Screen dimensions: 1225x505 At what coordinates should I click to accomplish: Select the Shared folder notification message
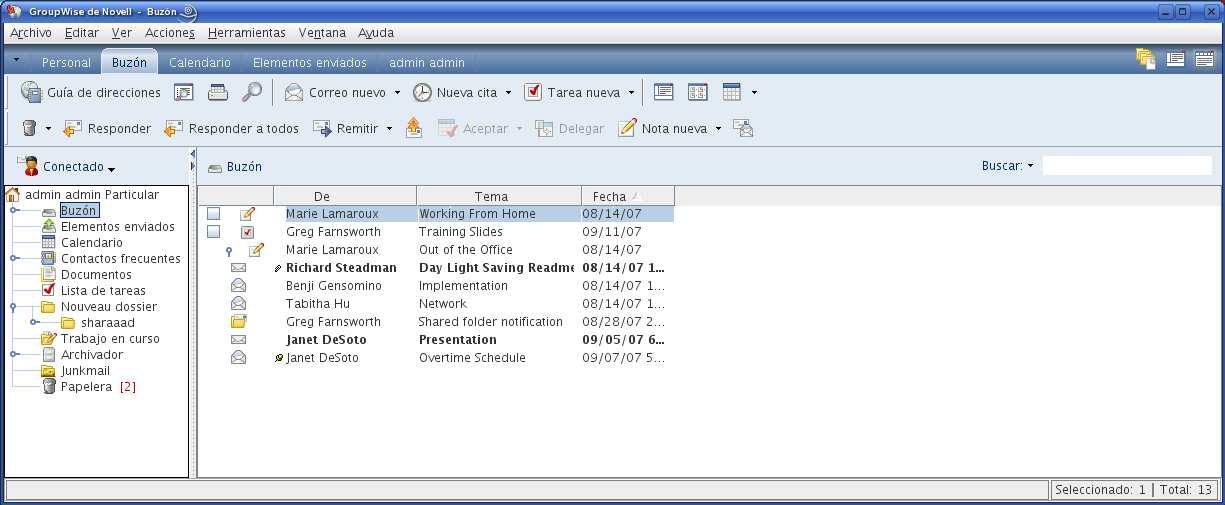click(491, 322)
